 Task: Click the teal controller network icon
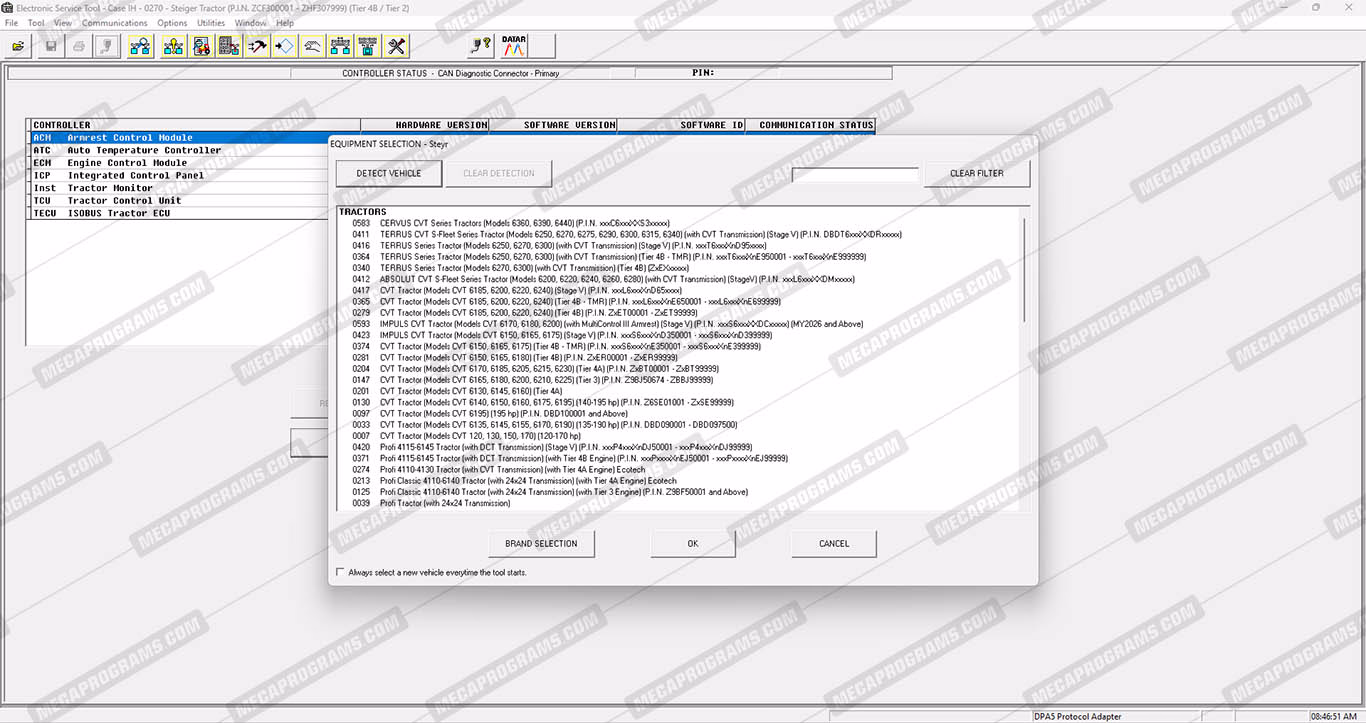369,46
